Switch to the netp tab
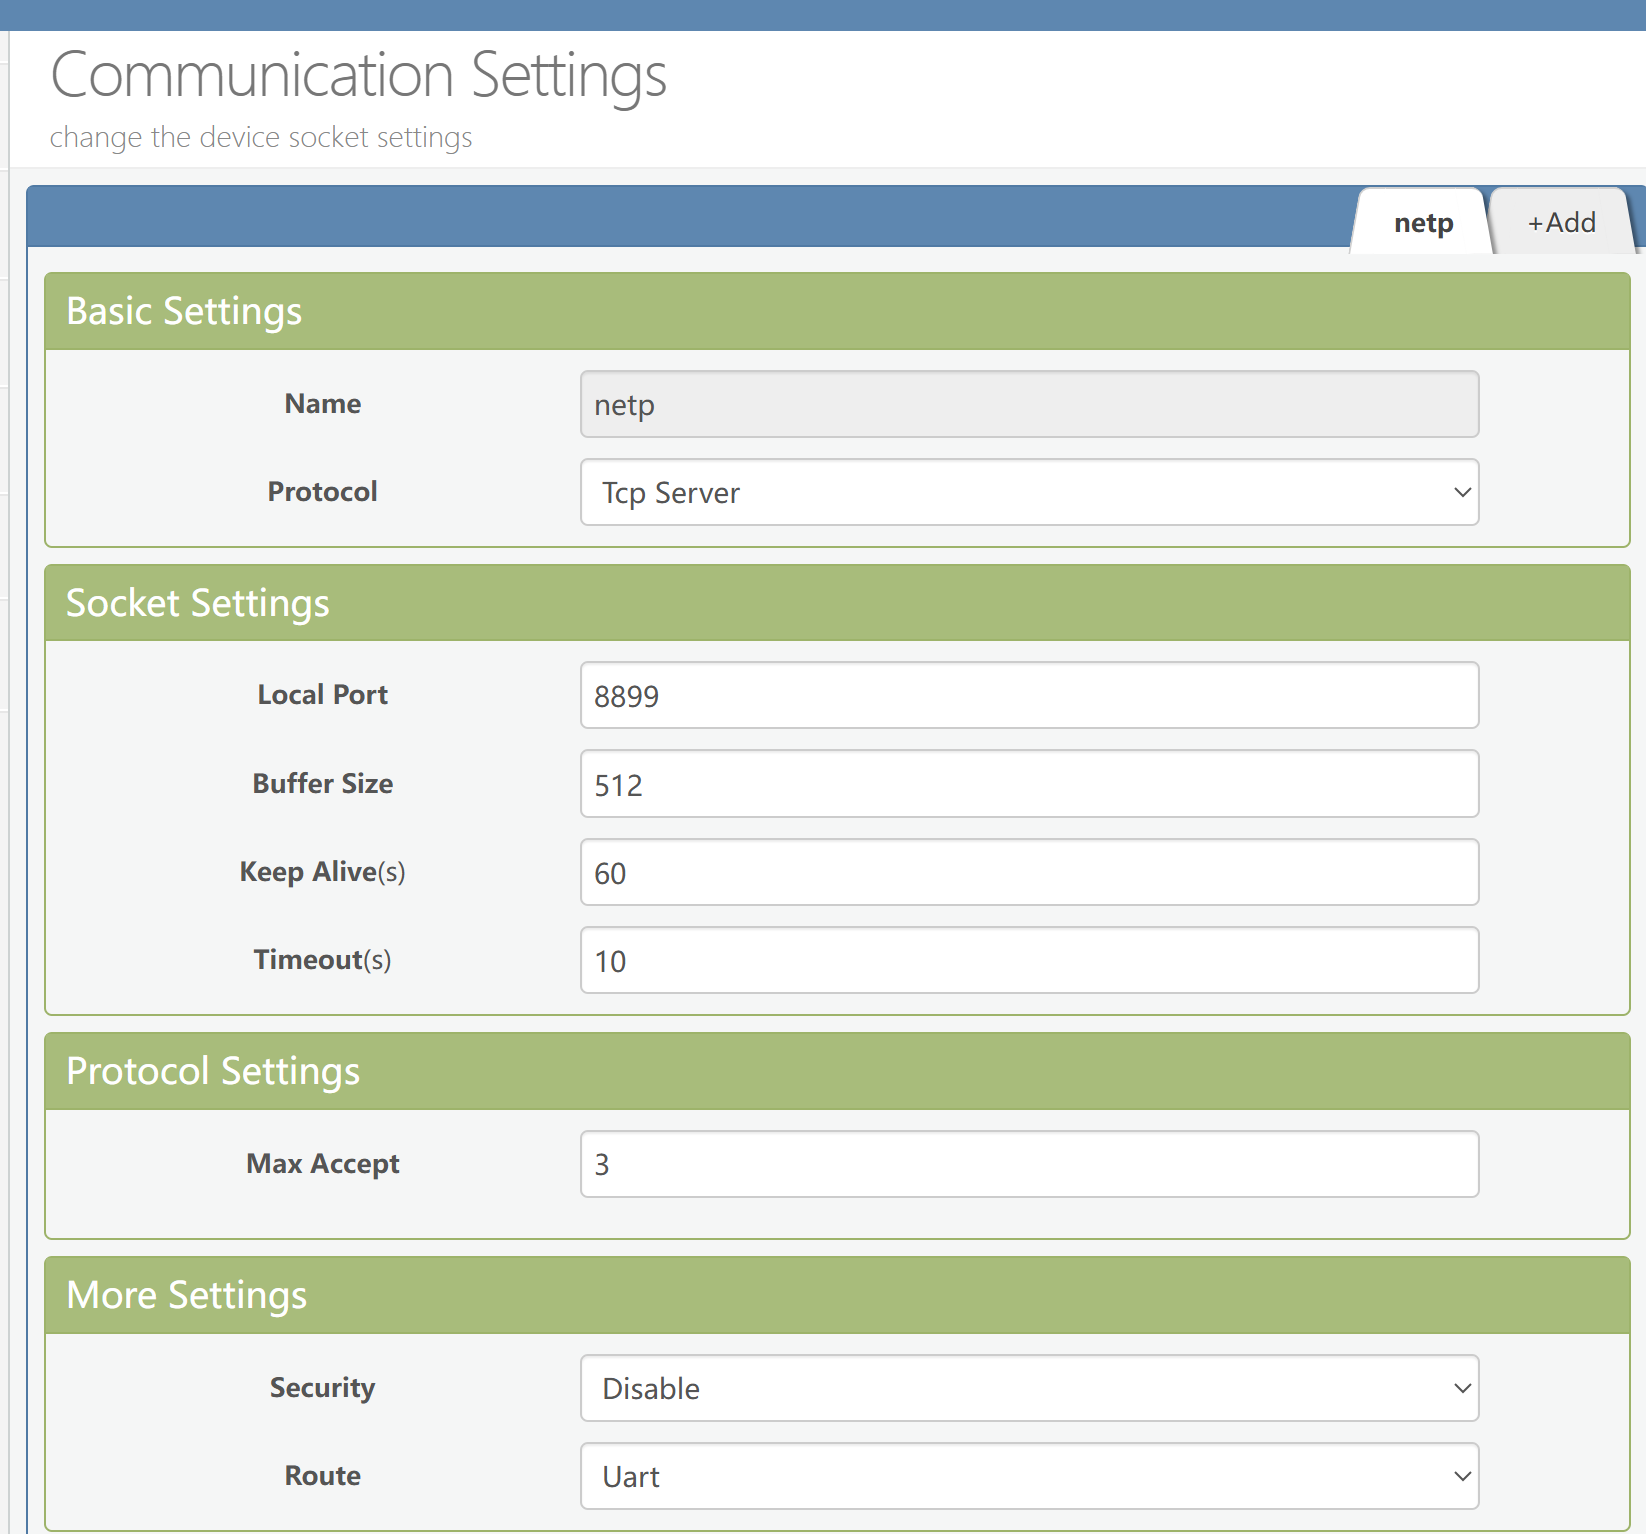 (x=1423, y=222)
